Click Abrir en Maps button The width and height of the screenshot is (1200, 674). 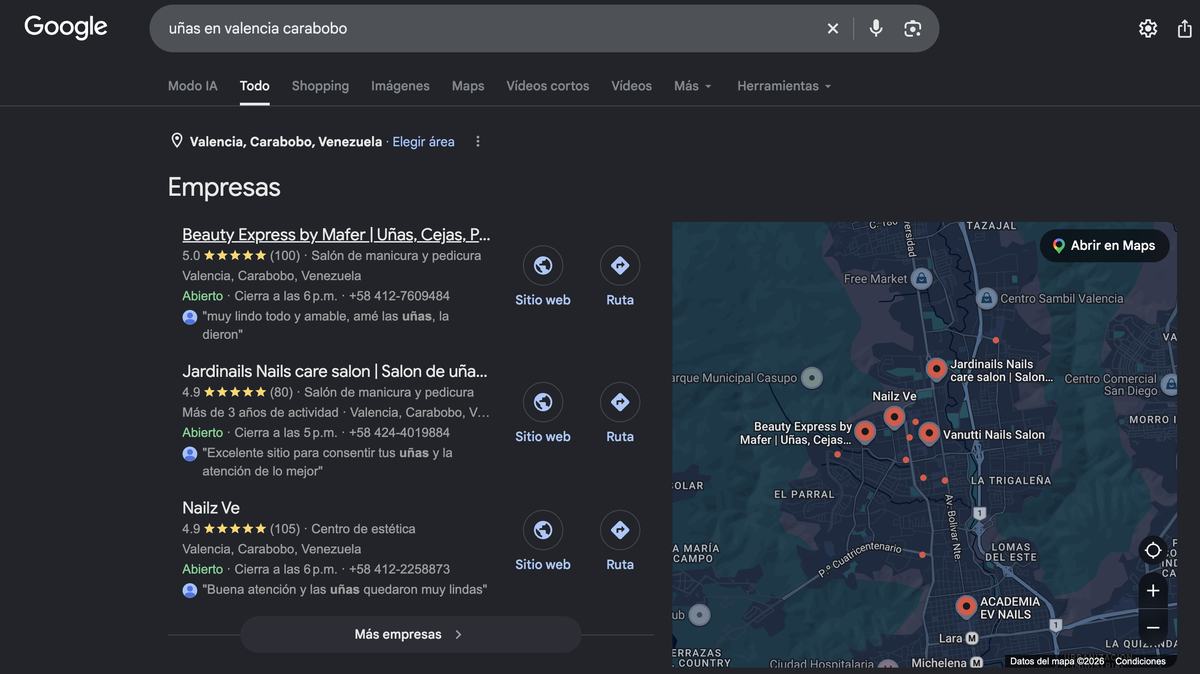coord(1104,245)
